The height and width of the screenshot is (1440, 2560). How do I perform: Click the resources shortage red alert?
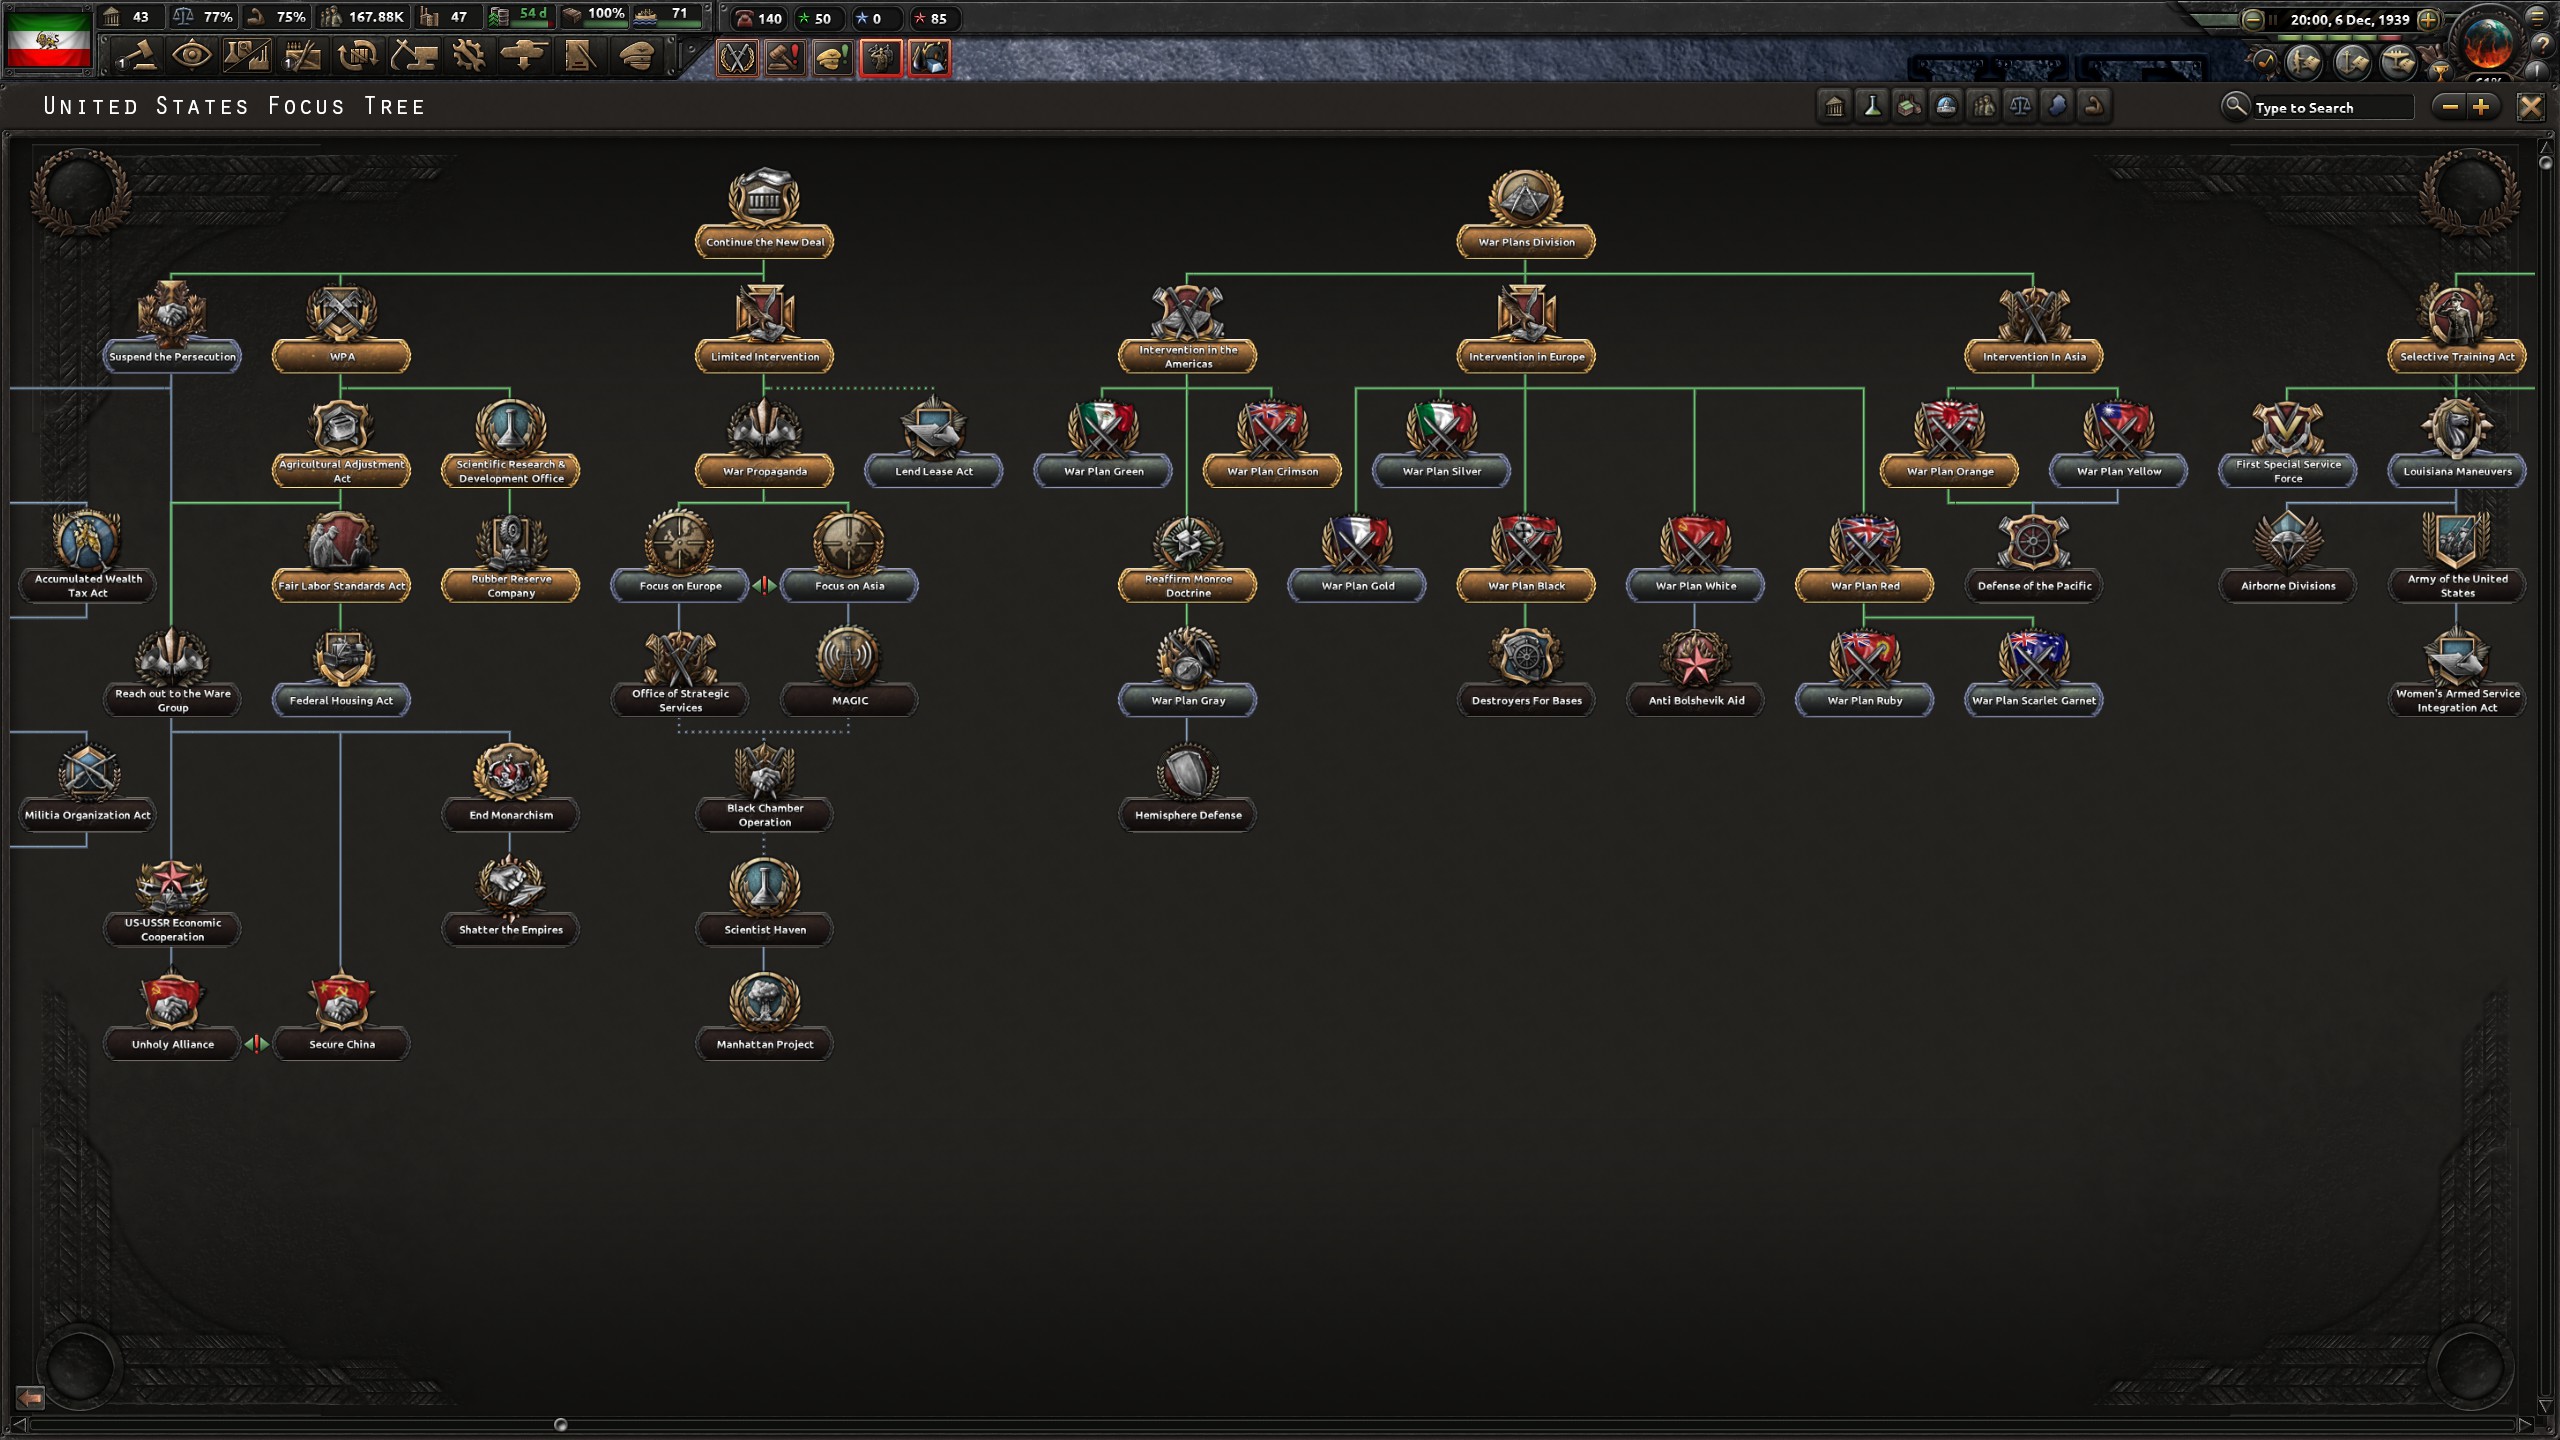point(929,58)
